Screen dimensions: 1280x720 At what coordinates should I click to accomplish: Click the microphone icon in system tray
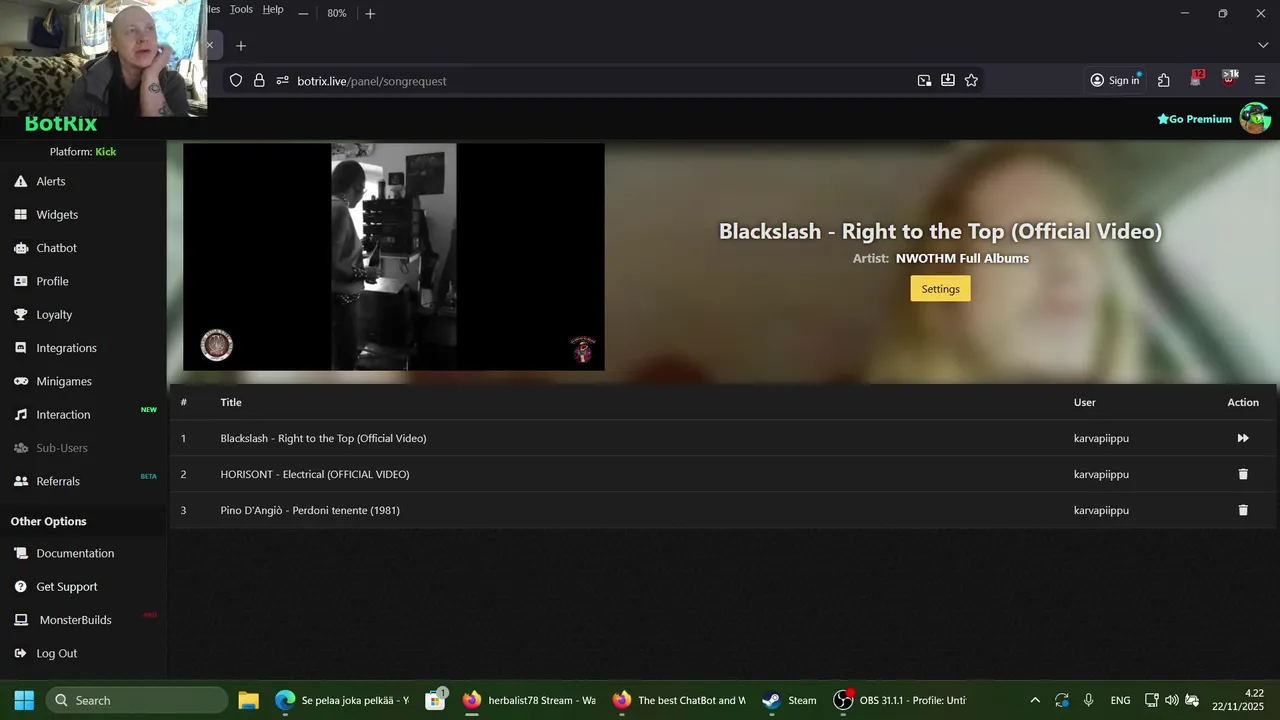click(1088, 700)
